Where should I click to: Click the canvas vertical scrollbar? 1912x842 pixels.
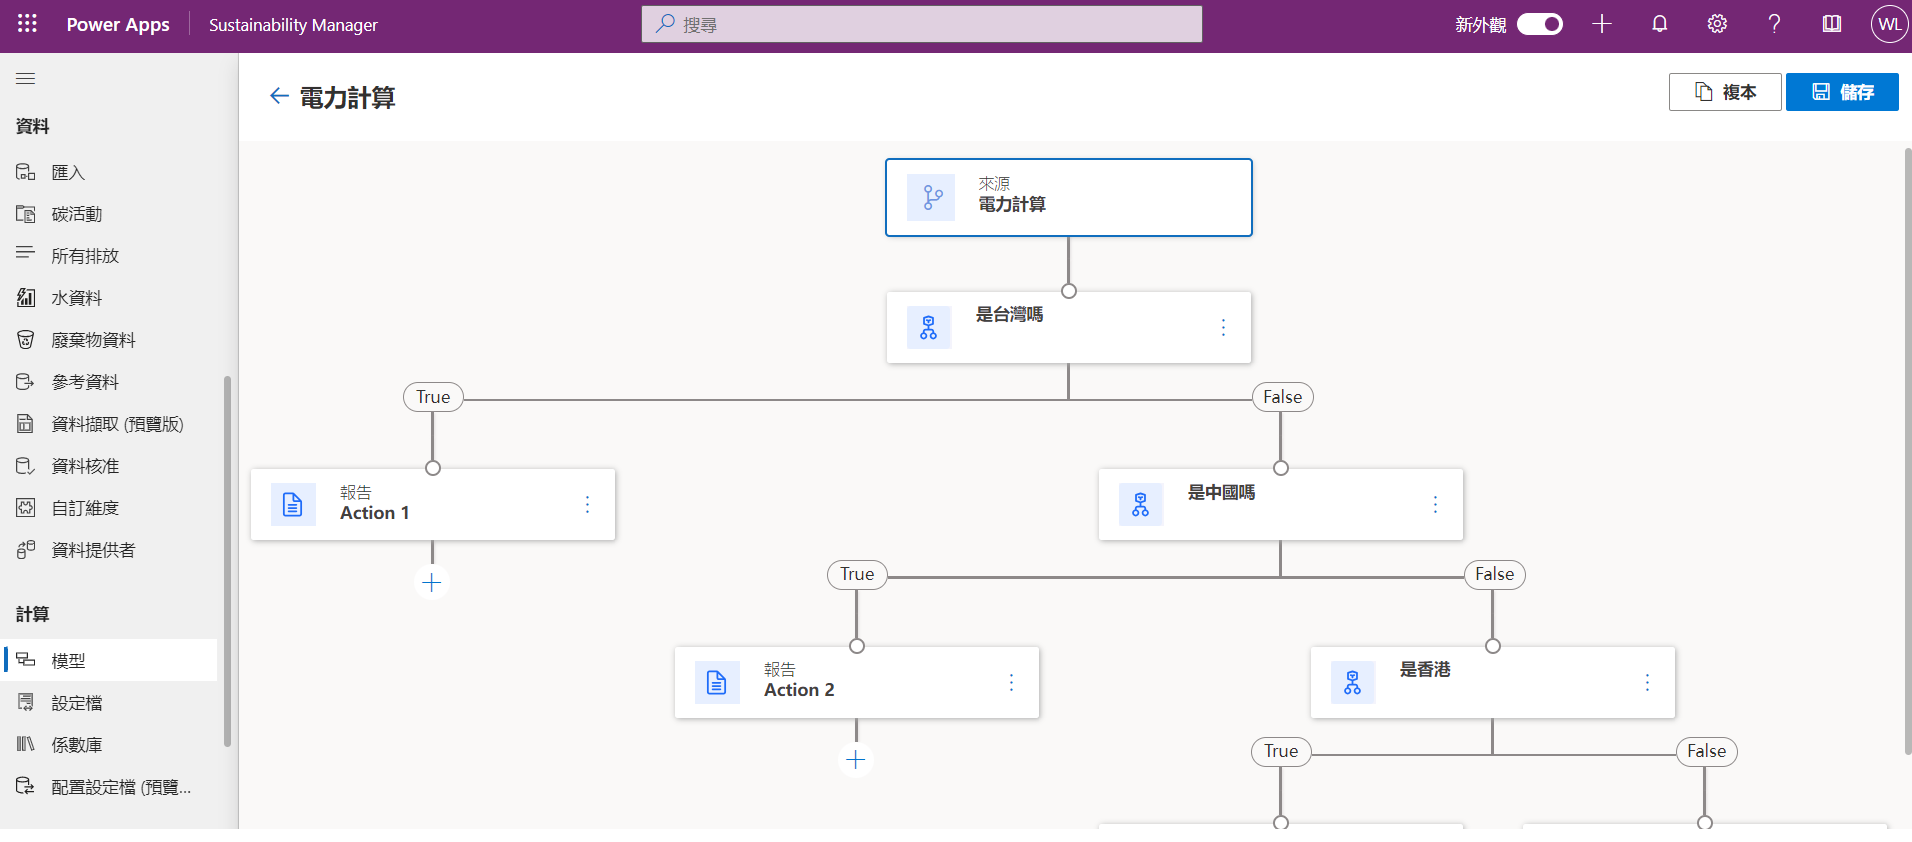tap(1907, 450)
